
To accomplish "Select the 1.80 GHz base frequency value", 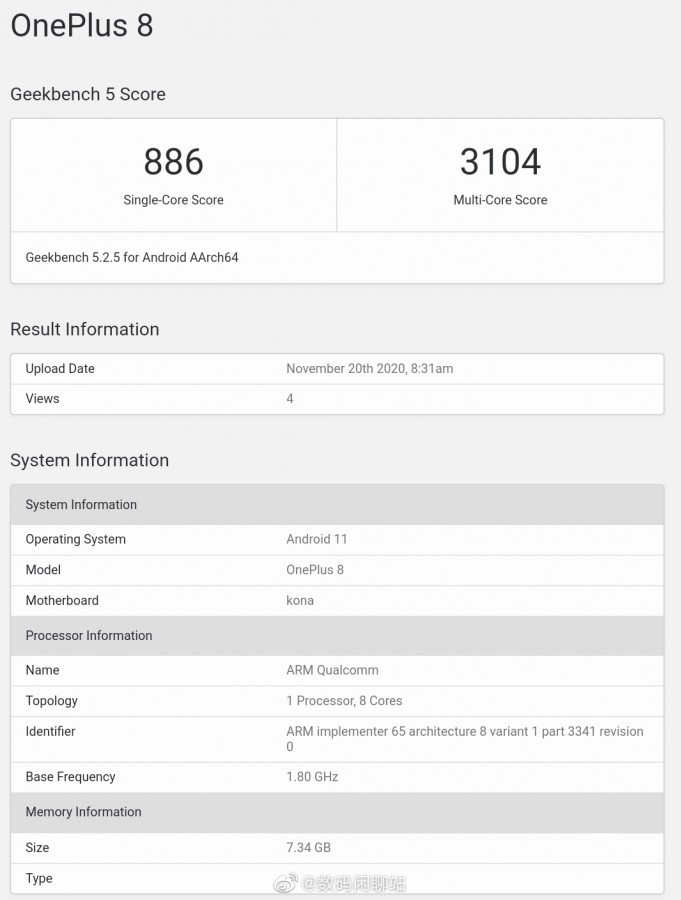I will pyautogui.click(x=312, y=777).
